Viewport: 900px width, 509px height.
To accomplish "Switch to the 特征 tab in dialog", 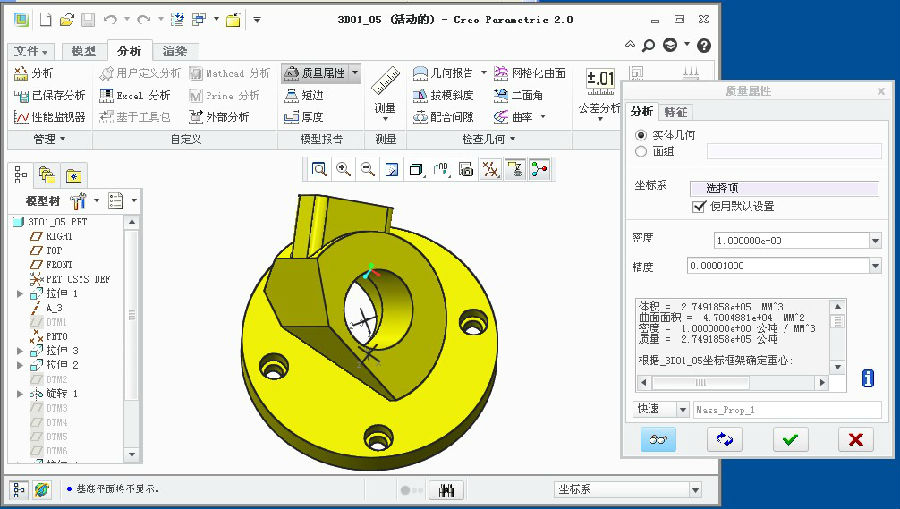I will (676, 112).
